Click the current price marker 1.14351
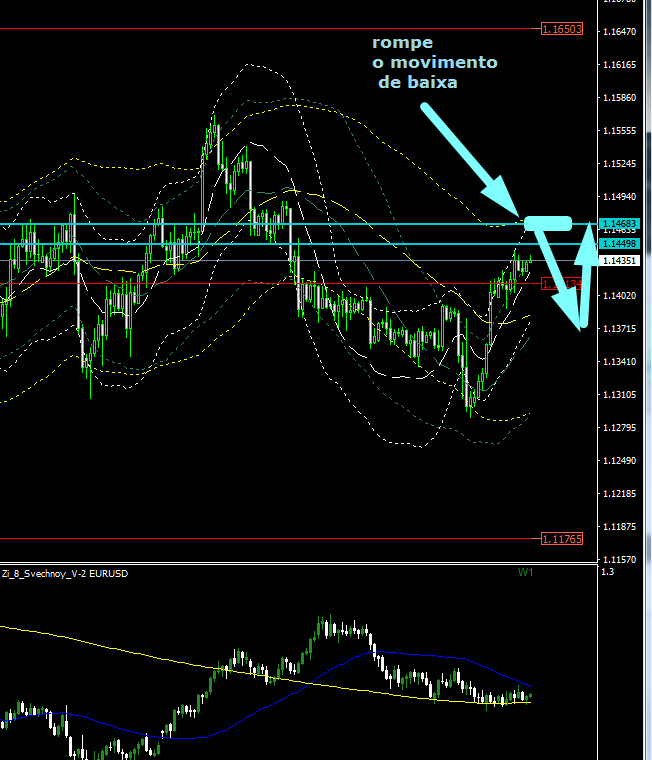The height and width of the screenshot is (760, 652). point(617,261)
